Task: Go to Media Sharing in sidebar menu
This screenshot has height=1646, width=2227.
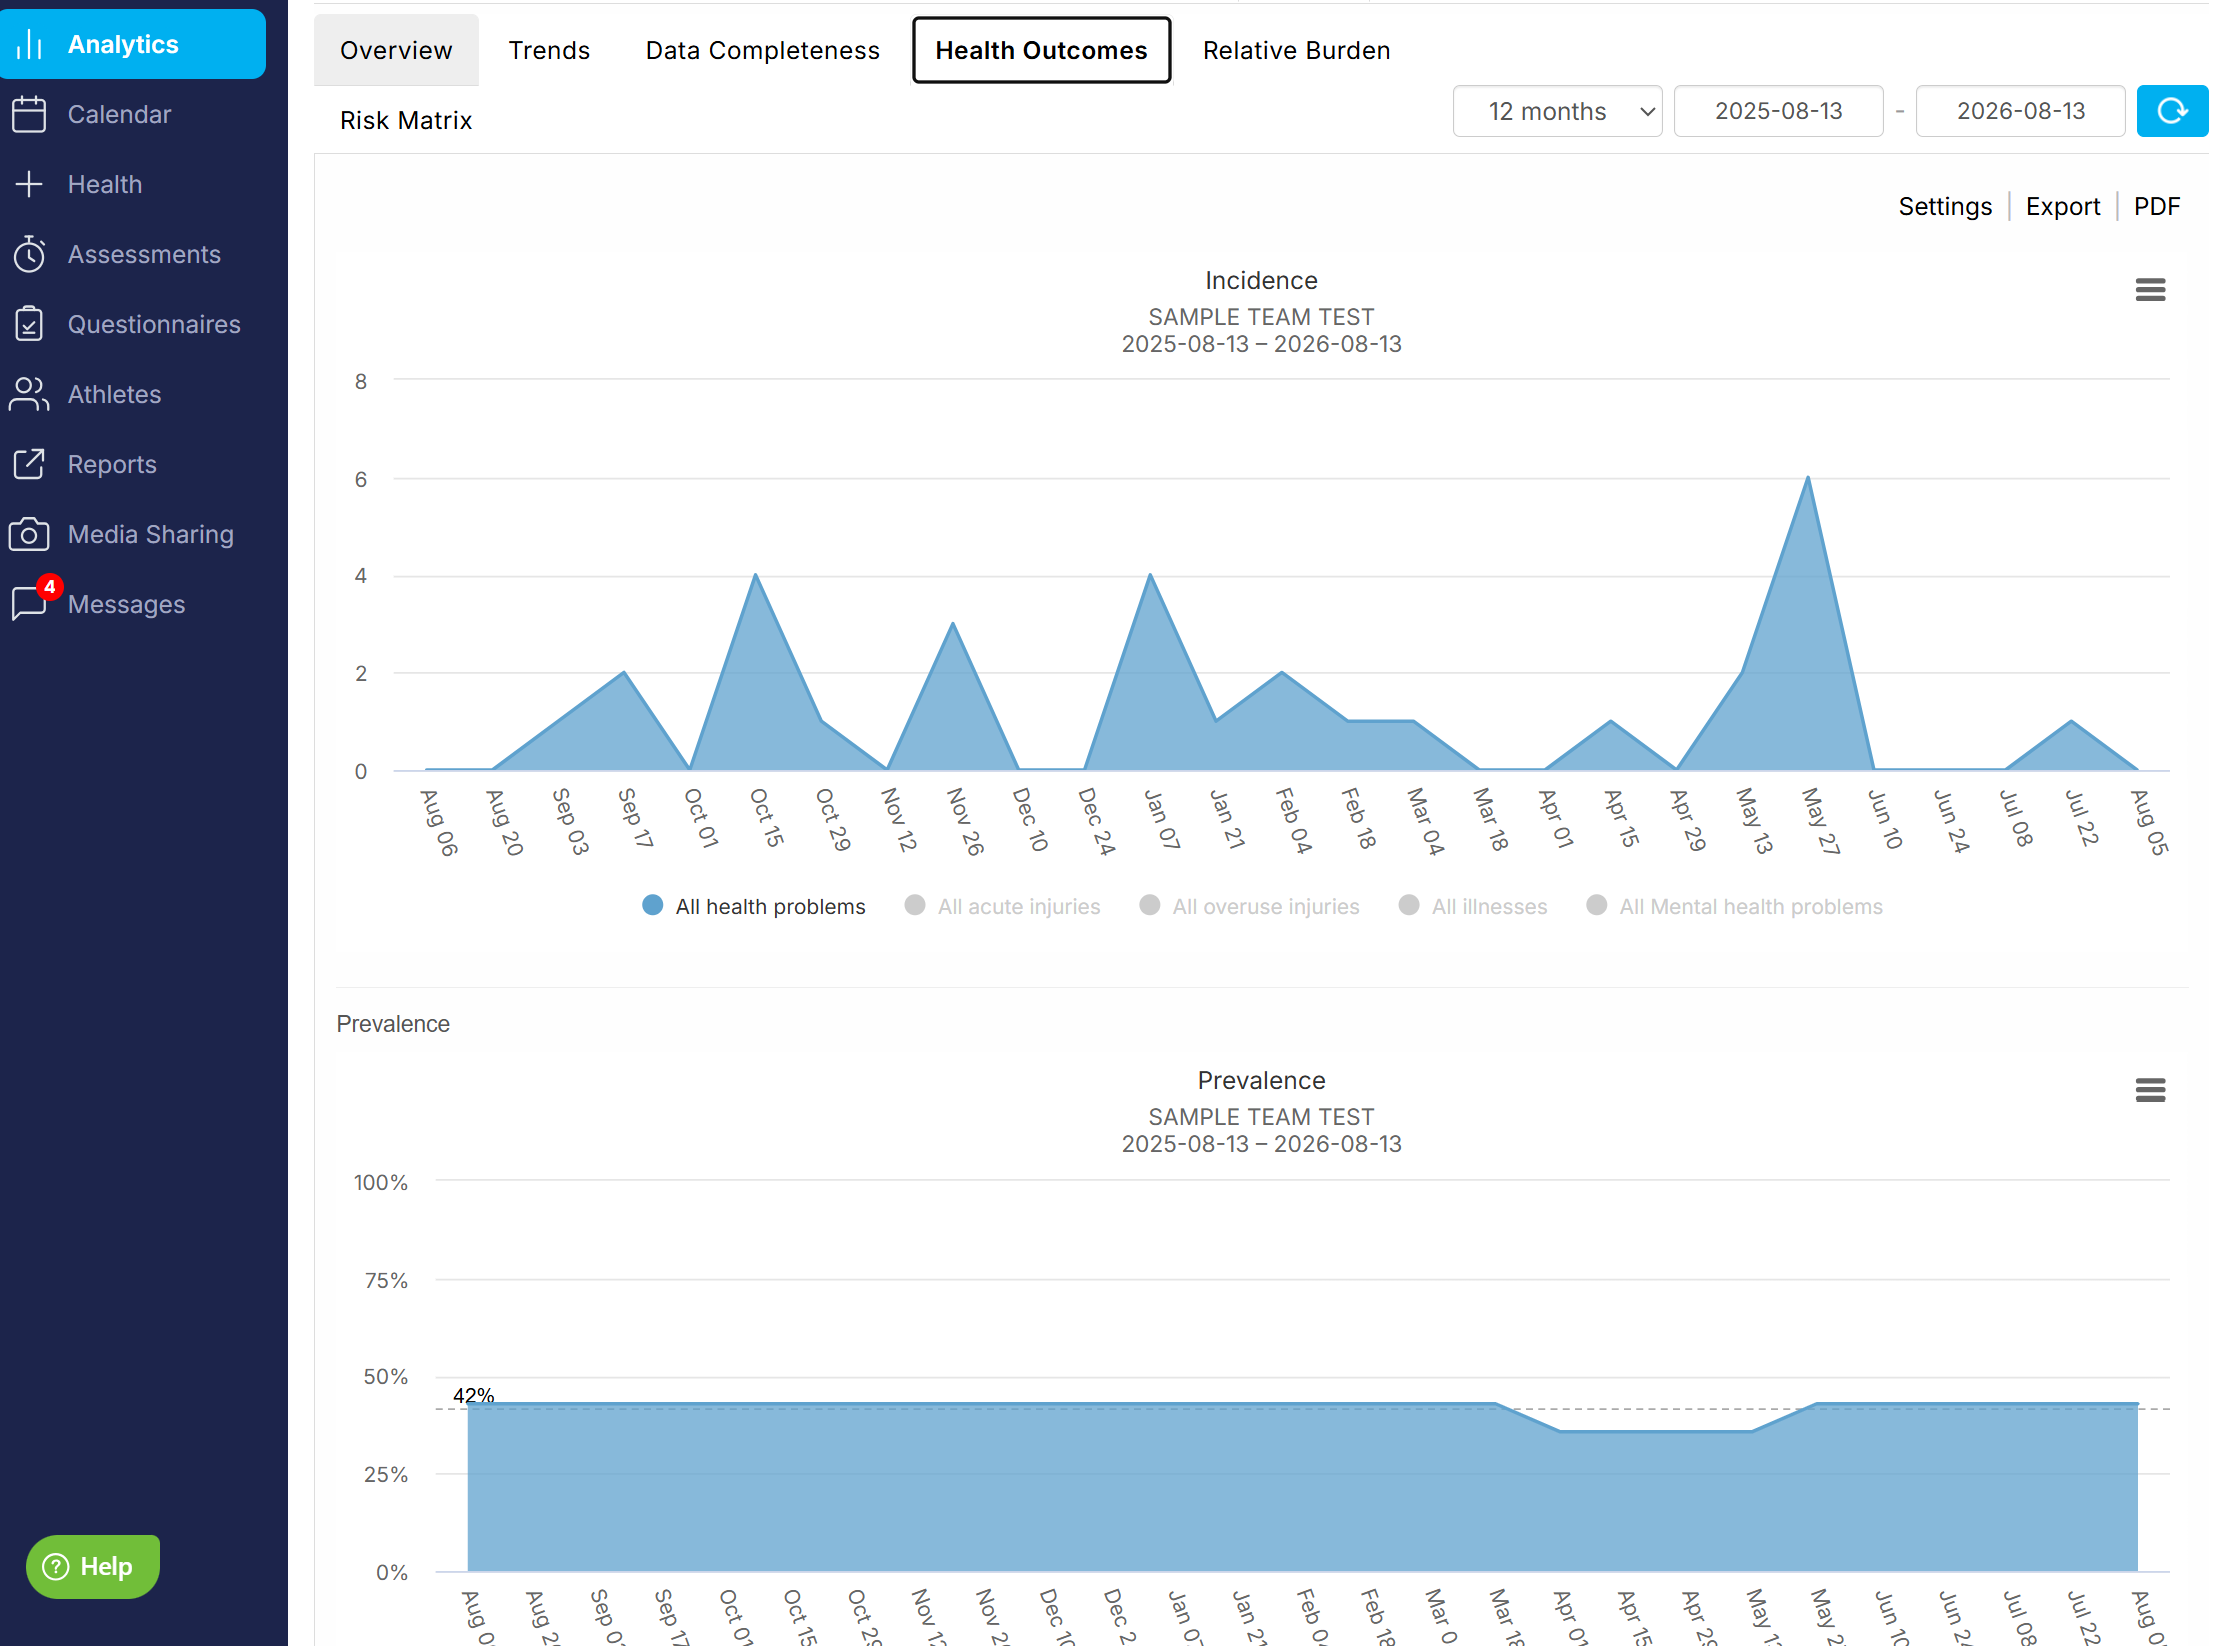Action: [x=150, y=534]
